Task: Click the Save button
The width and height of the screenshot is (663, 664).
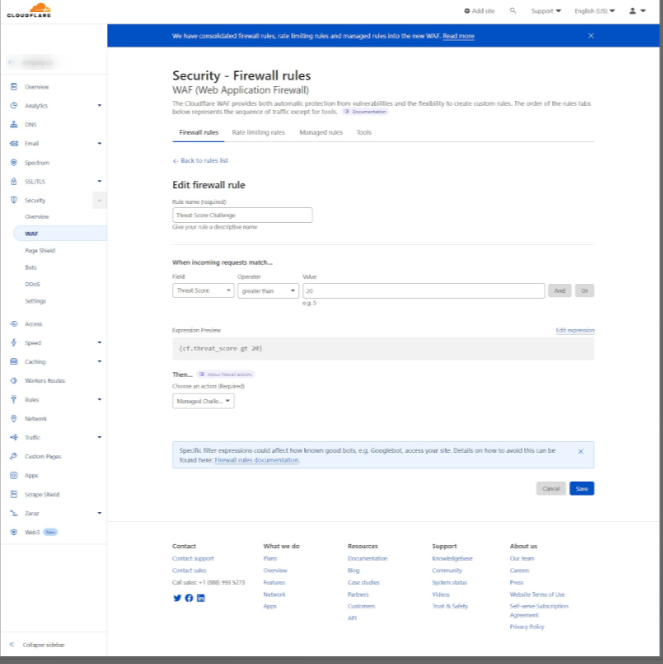Action: (582, 488)
